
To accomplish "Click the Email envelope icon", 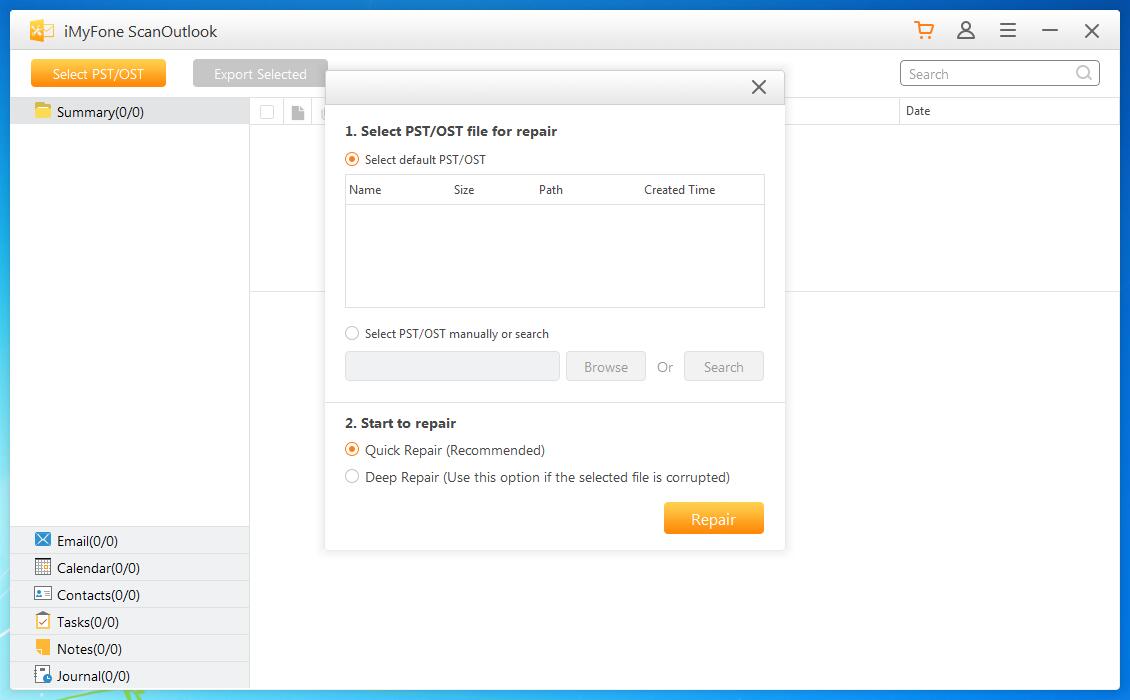I will pos(43,539).
